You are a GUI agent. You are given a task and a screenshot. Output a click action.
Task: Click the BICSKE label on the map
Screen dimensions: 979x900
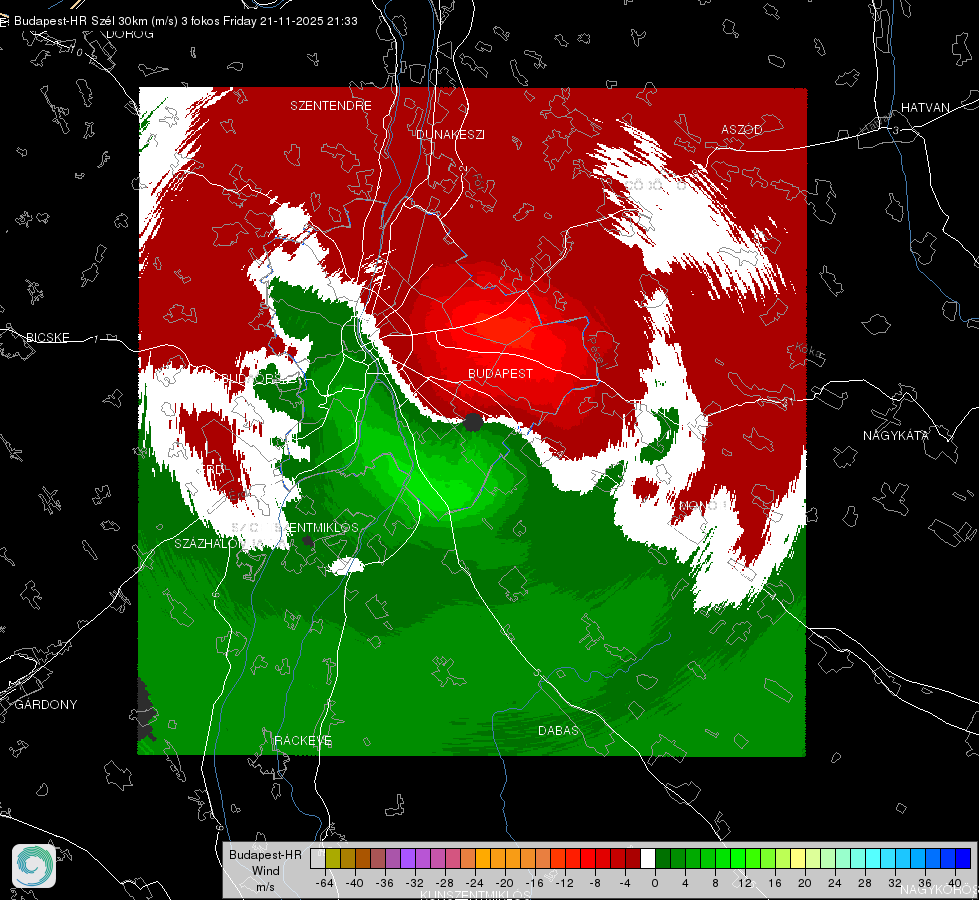click(x=47, y=337)
